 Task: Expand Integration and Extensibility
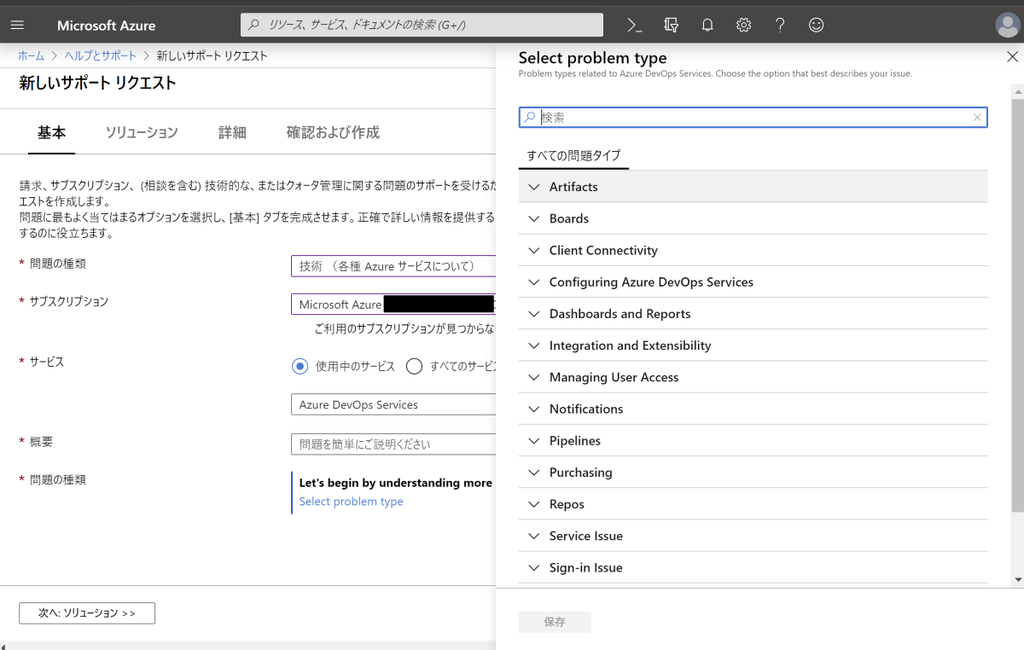(x=753, y=346)
